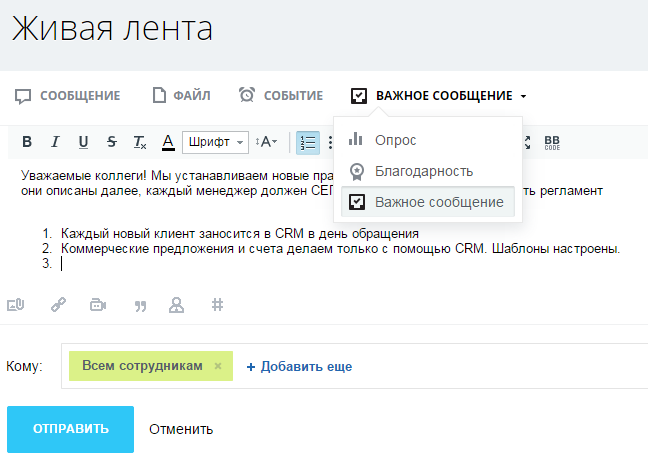This screenshot has width=648, height=465.
Task: Toggle the numbered list button
Action: click(x=308, y=143)
